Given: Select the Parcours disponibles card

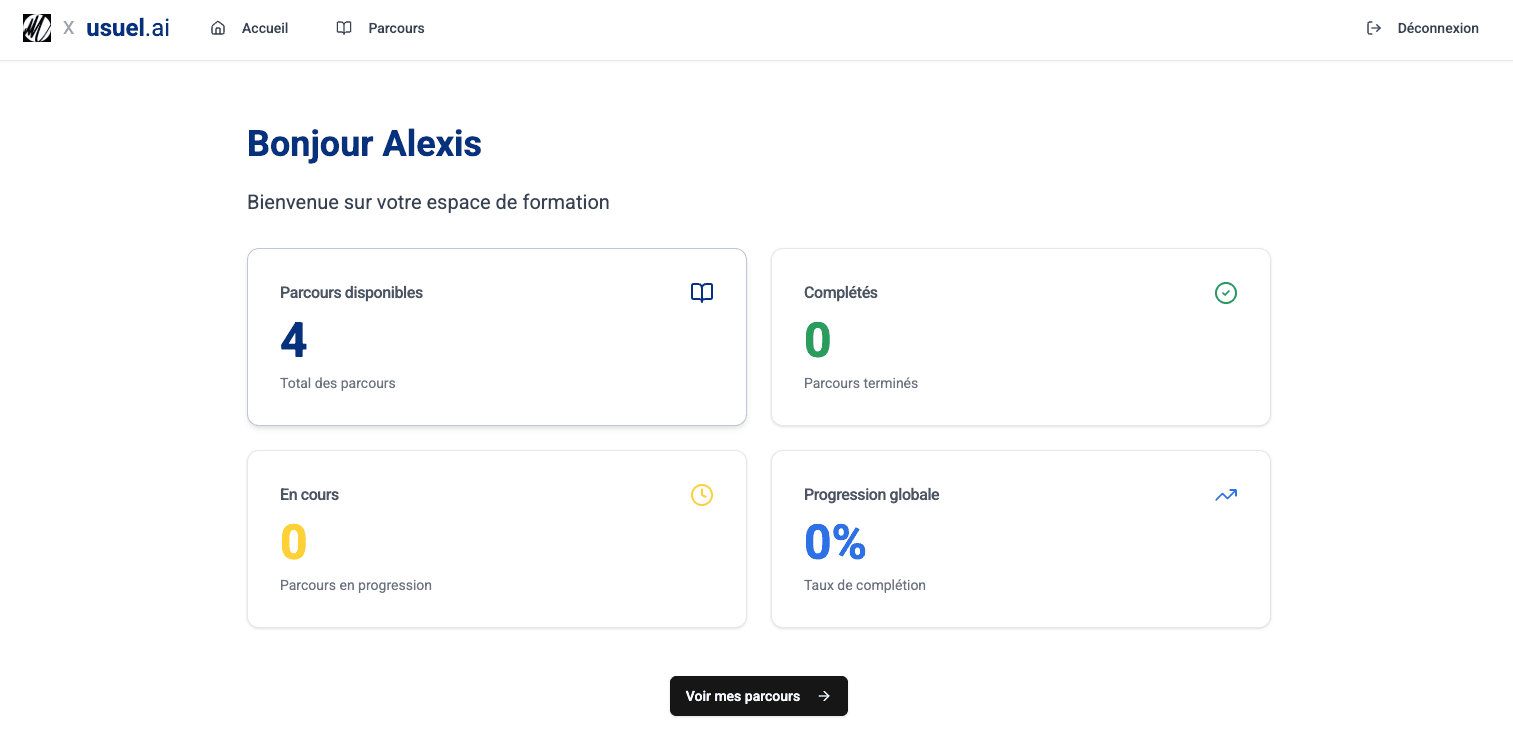Looking at the screenshot, I should [x=497, y=337].
